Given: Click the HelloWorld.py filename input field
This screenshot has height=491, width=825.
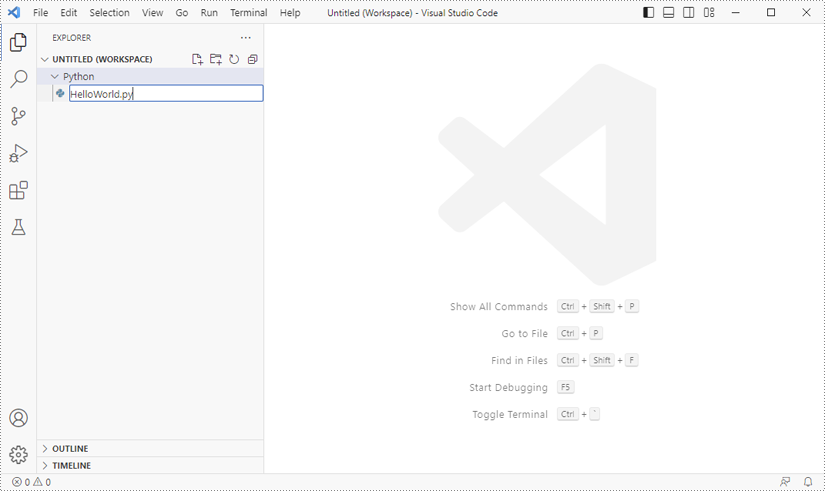Looking at the screenshot, I should [166, 94].
